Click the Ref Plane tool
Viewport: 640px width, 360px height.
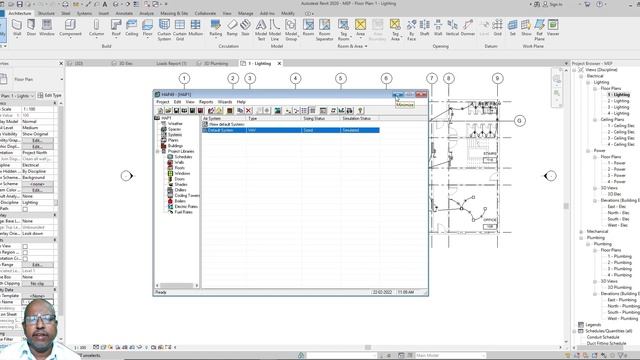coord(540,29)
